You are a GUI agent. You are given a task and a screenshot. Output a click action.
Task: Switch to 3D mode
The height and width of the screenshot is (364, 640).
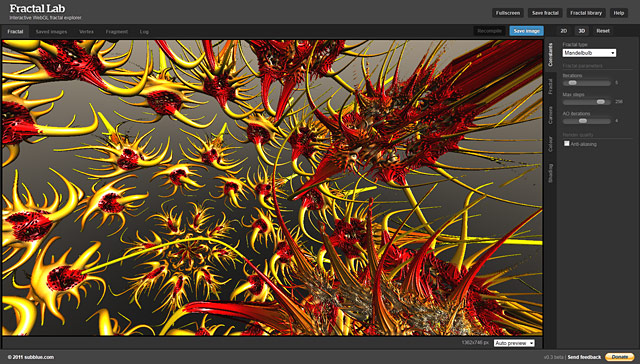coord(582,31)
